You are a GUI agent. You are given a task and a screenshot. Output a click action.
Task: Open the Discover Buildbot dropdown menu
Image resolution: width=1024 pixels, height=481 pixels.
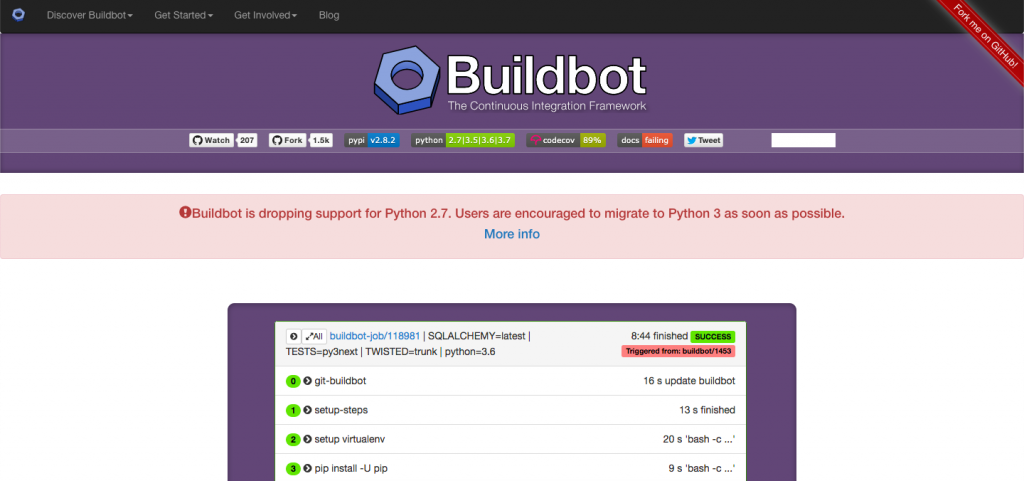(89, 15)
